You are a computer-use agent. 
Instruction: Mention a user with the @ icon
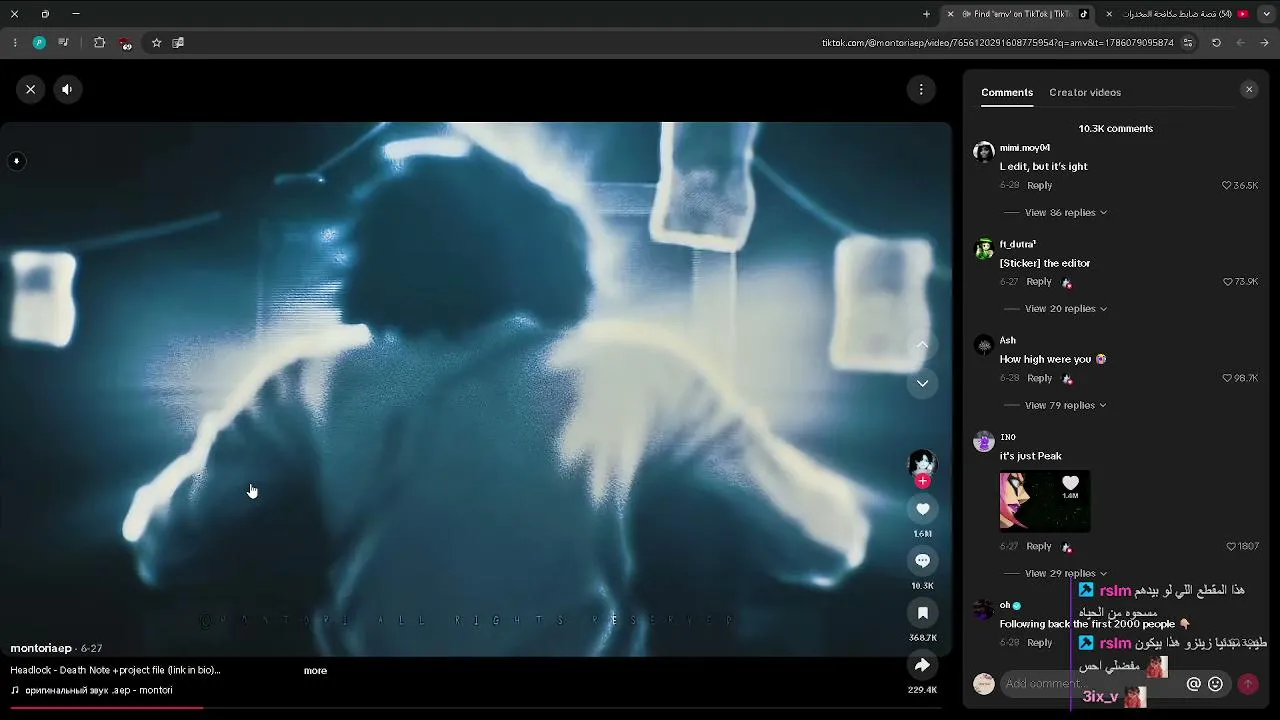[1193, 684]
